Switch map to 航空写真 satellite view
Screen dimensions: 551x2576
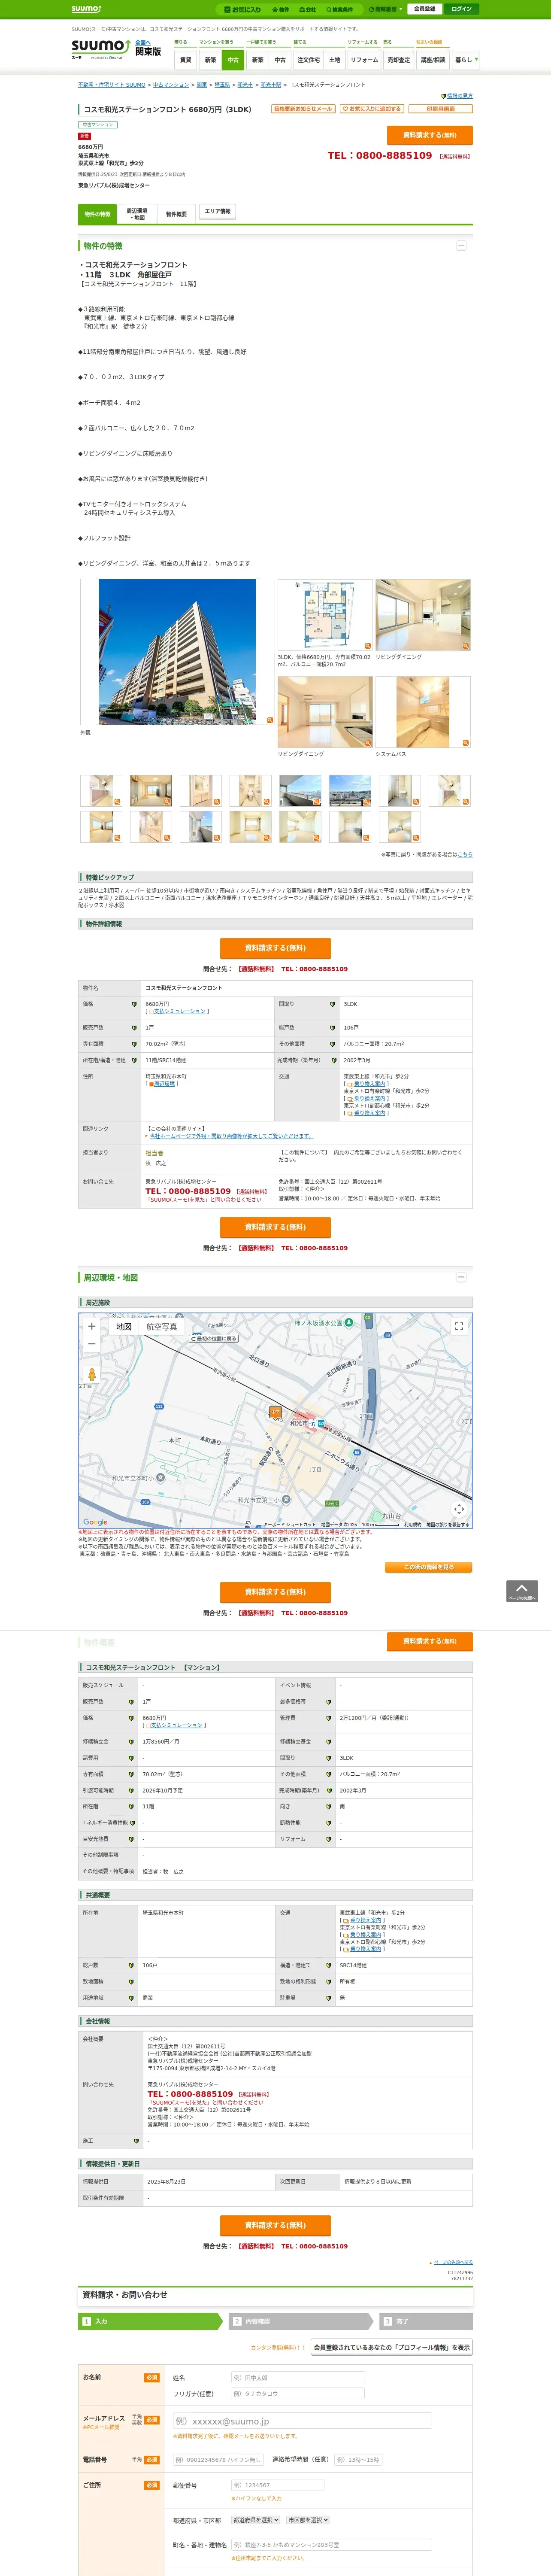(x=162, y=1327)
